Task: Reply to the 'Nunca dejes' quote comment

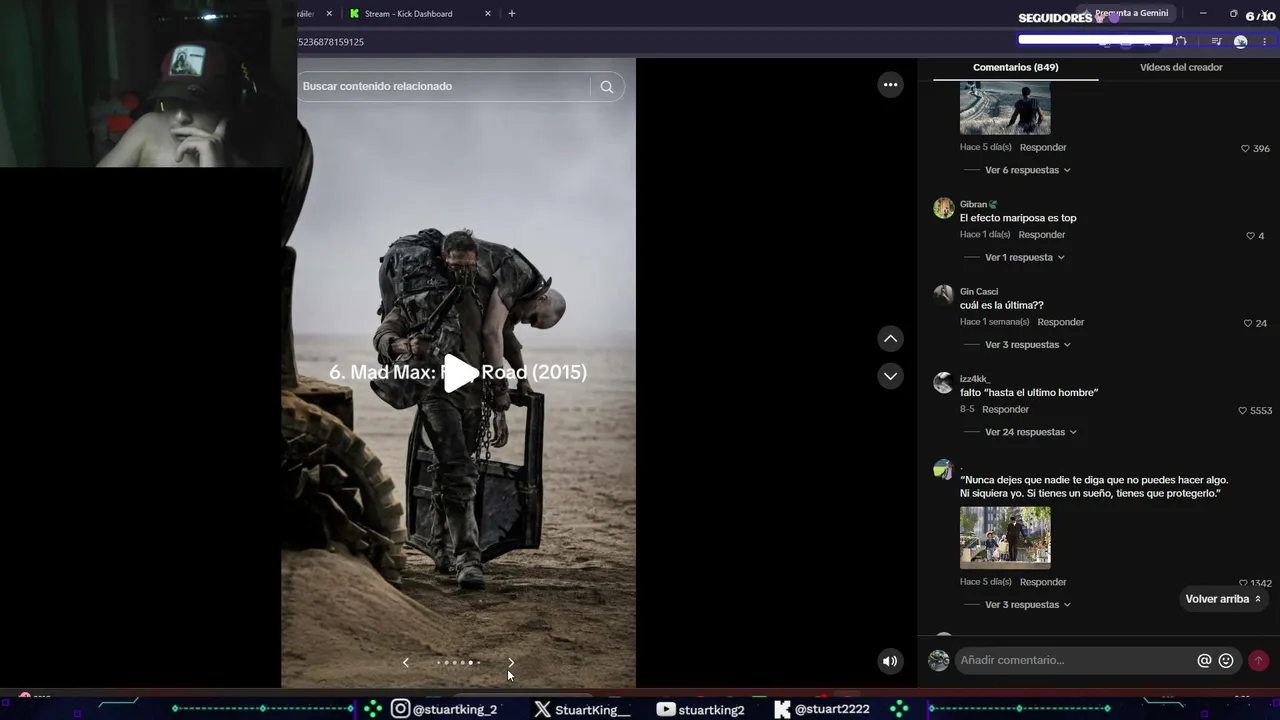Action: pos(1043,582)
